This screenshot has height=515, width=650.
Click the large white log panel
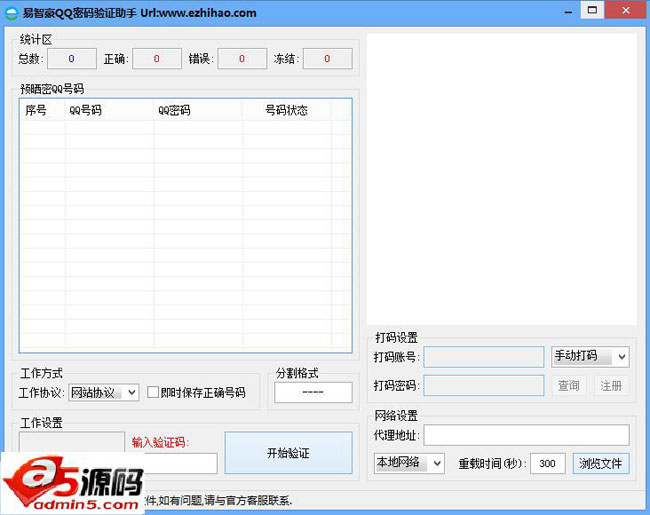click(x=502, y=179)
